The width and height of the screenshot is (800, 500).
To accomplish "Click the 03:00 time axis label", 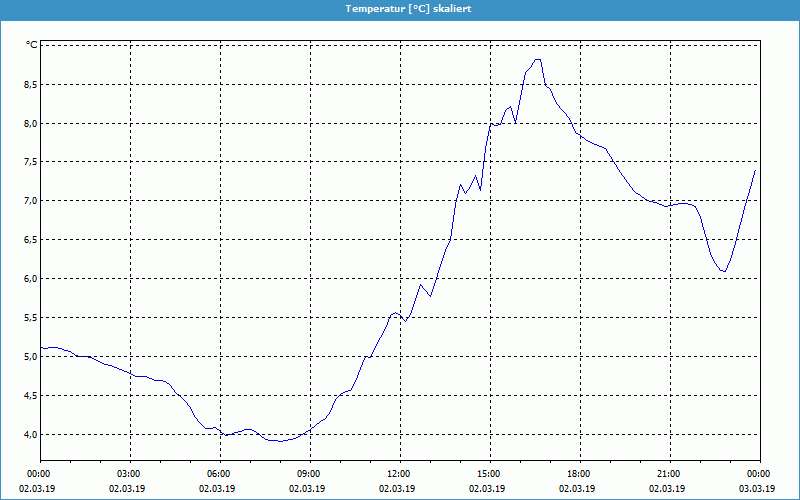I will coord(129,474).
